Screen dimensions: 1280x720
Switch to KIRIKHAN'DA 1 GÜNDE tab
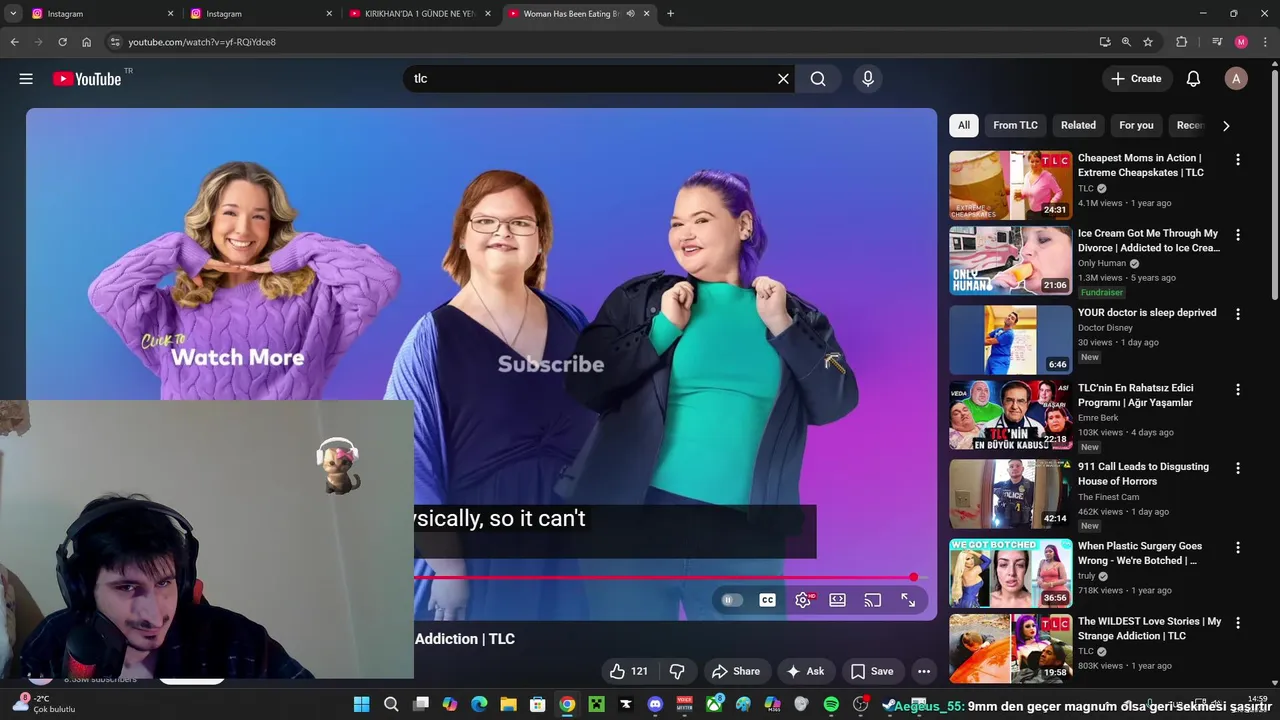click(418, 14)
